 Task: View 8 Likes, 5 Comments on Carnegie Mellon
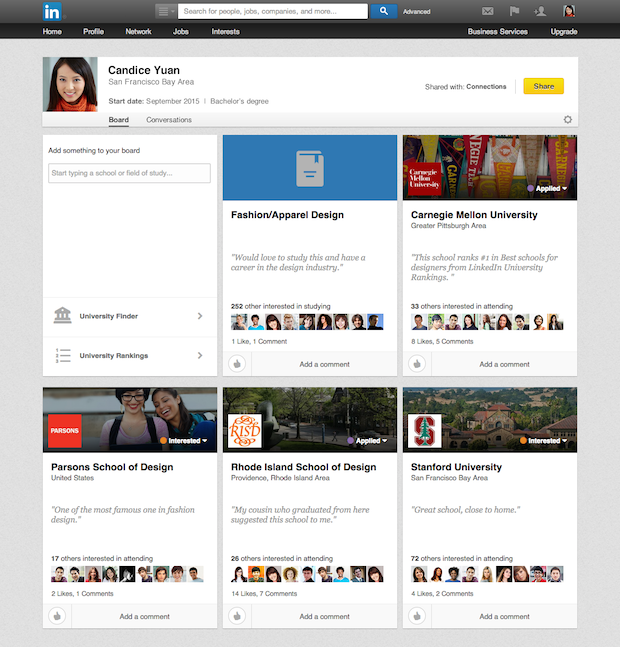coord(442,342)
